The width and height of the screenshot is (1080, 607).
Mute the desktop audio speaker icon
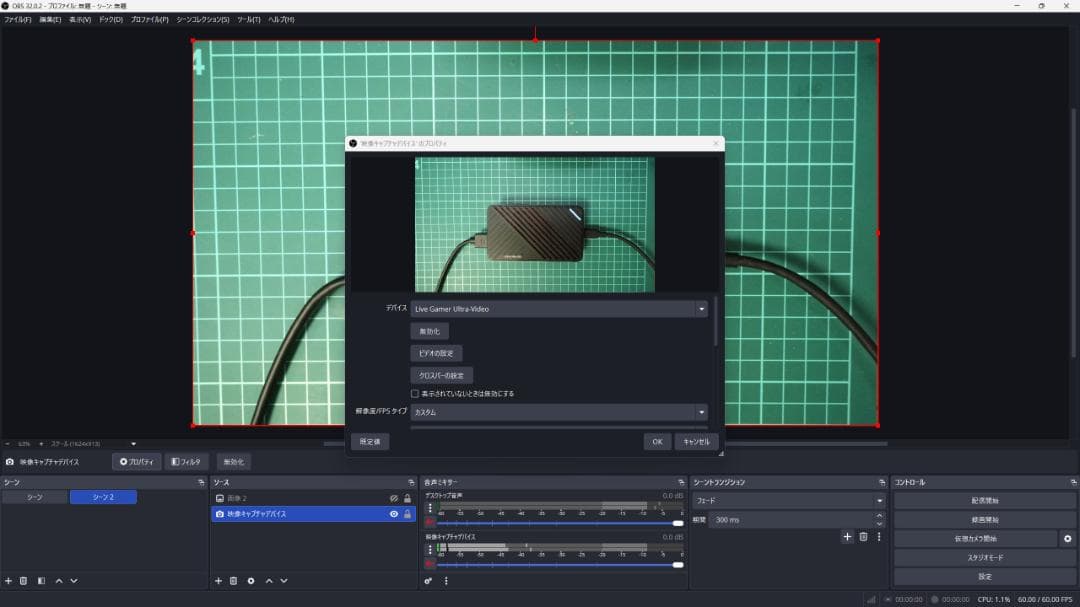click(x=430, y=522)
